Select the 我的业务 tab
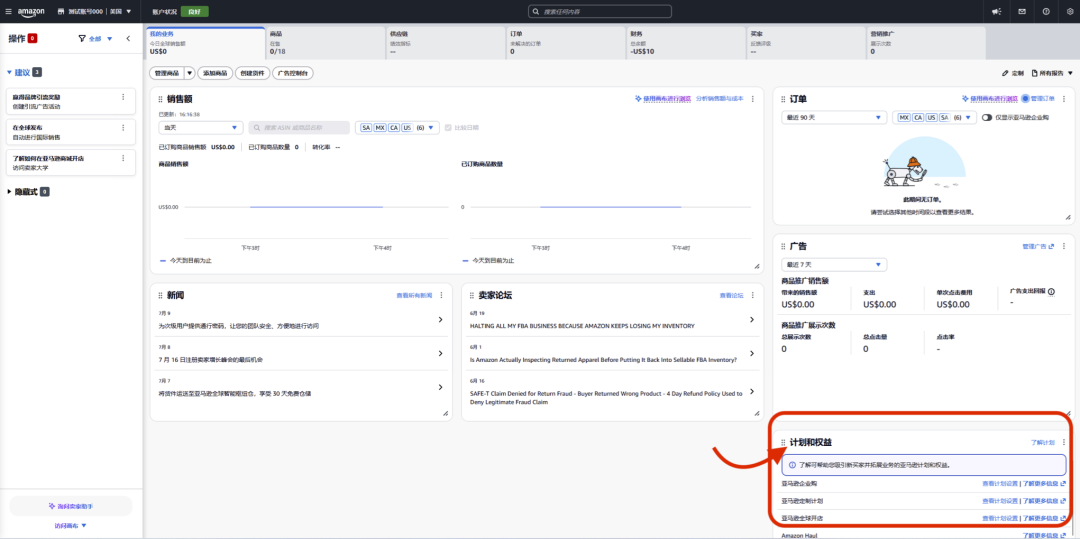Viewport: 1080px width, 539px height. 206,43
